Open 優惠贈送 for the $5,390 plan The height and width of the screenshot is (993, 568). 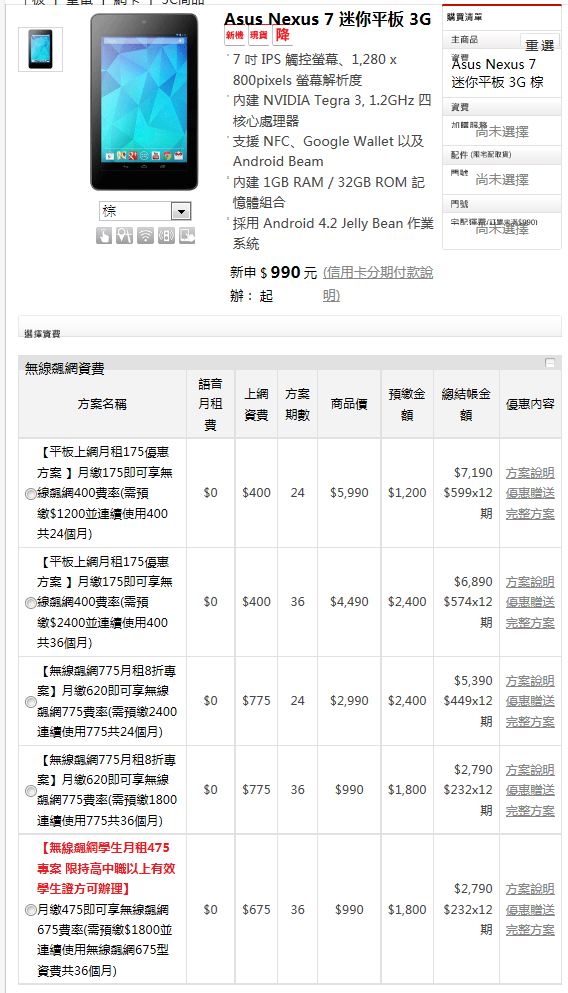click(x=530, y=701)
